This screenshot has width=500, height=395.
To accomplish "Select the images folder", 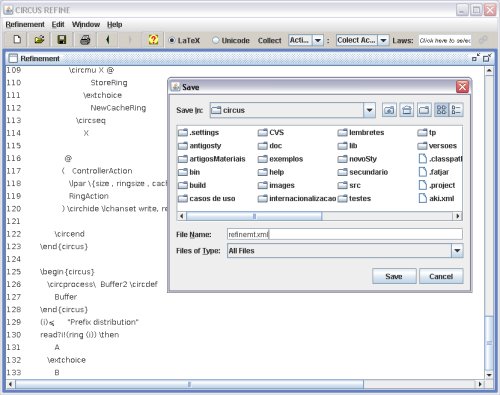I will (x=276, y=185).
